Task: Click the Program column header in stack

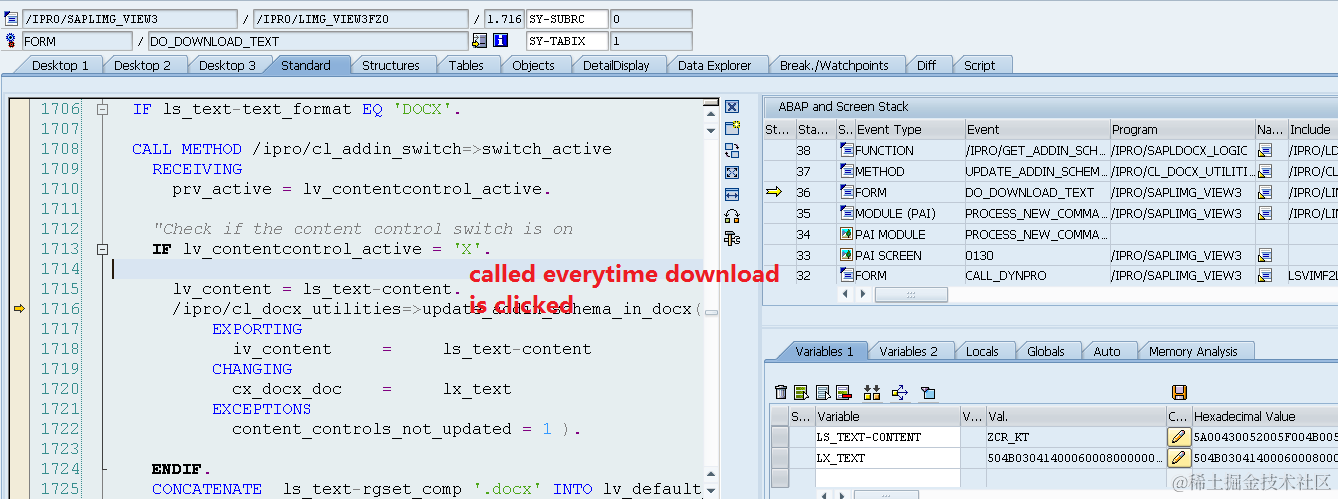Action: 1182,129
